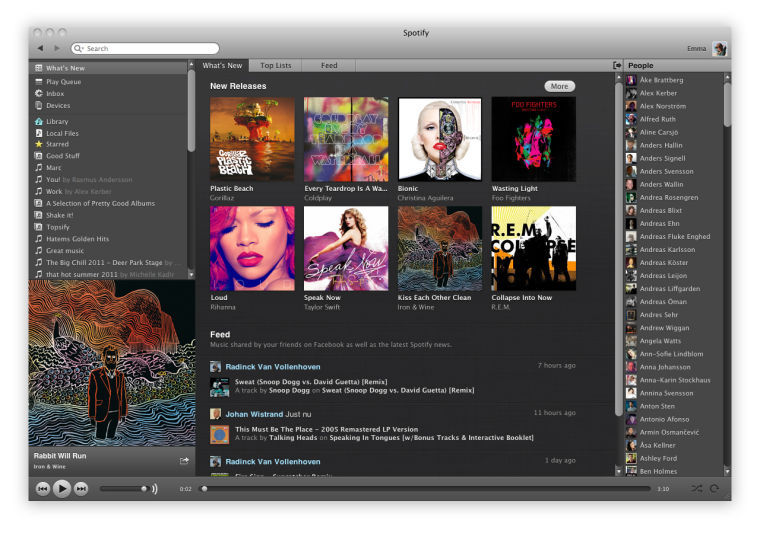760x536 pixels.
Task: Click the share icon beside Rabbit Will Run
Action: tap(184, 461)
